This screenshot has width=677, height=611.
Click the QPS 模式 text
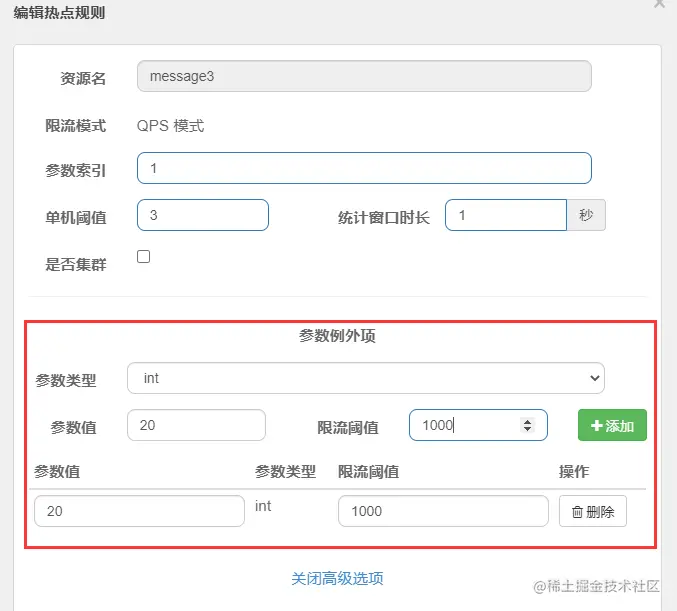pyautogui.click(x=171, y=126)
